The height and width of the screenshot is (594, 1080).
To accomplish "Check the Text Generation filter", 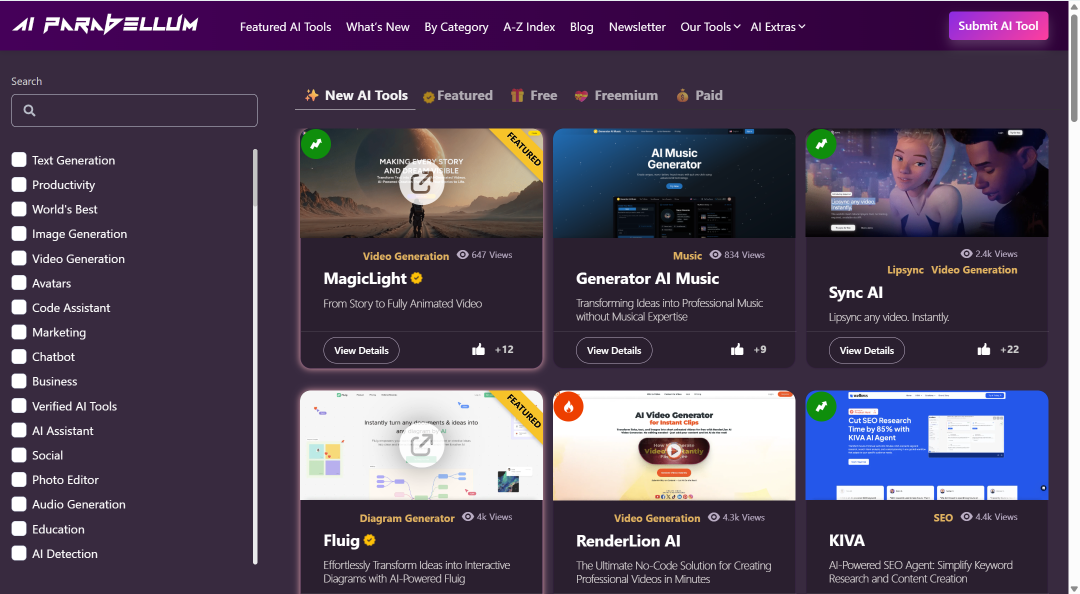I will pos(19,160).
